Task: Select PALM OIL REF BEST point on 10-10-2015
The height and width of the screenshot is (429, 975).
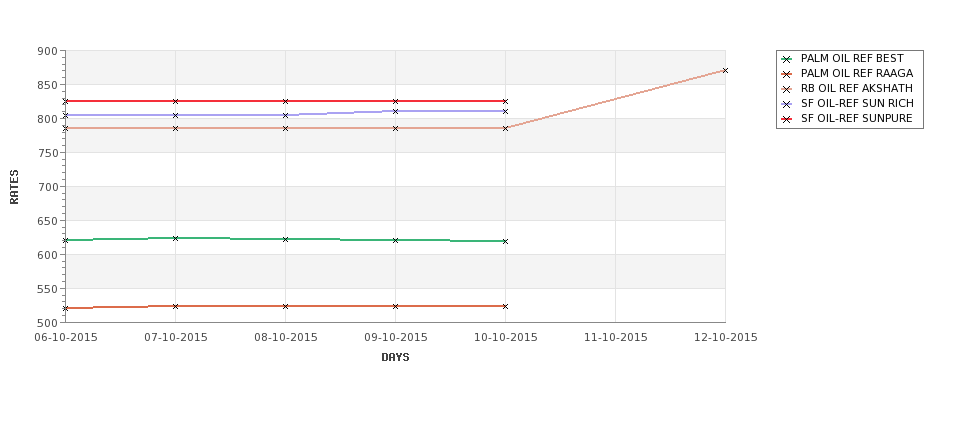Action: 506,241
